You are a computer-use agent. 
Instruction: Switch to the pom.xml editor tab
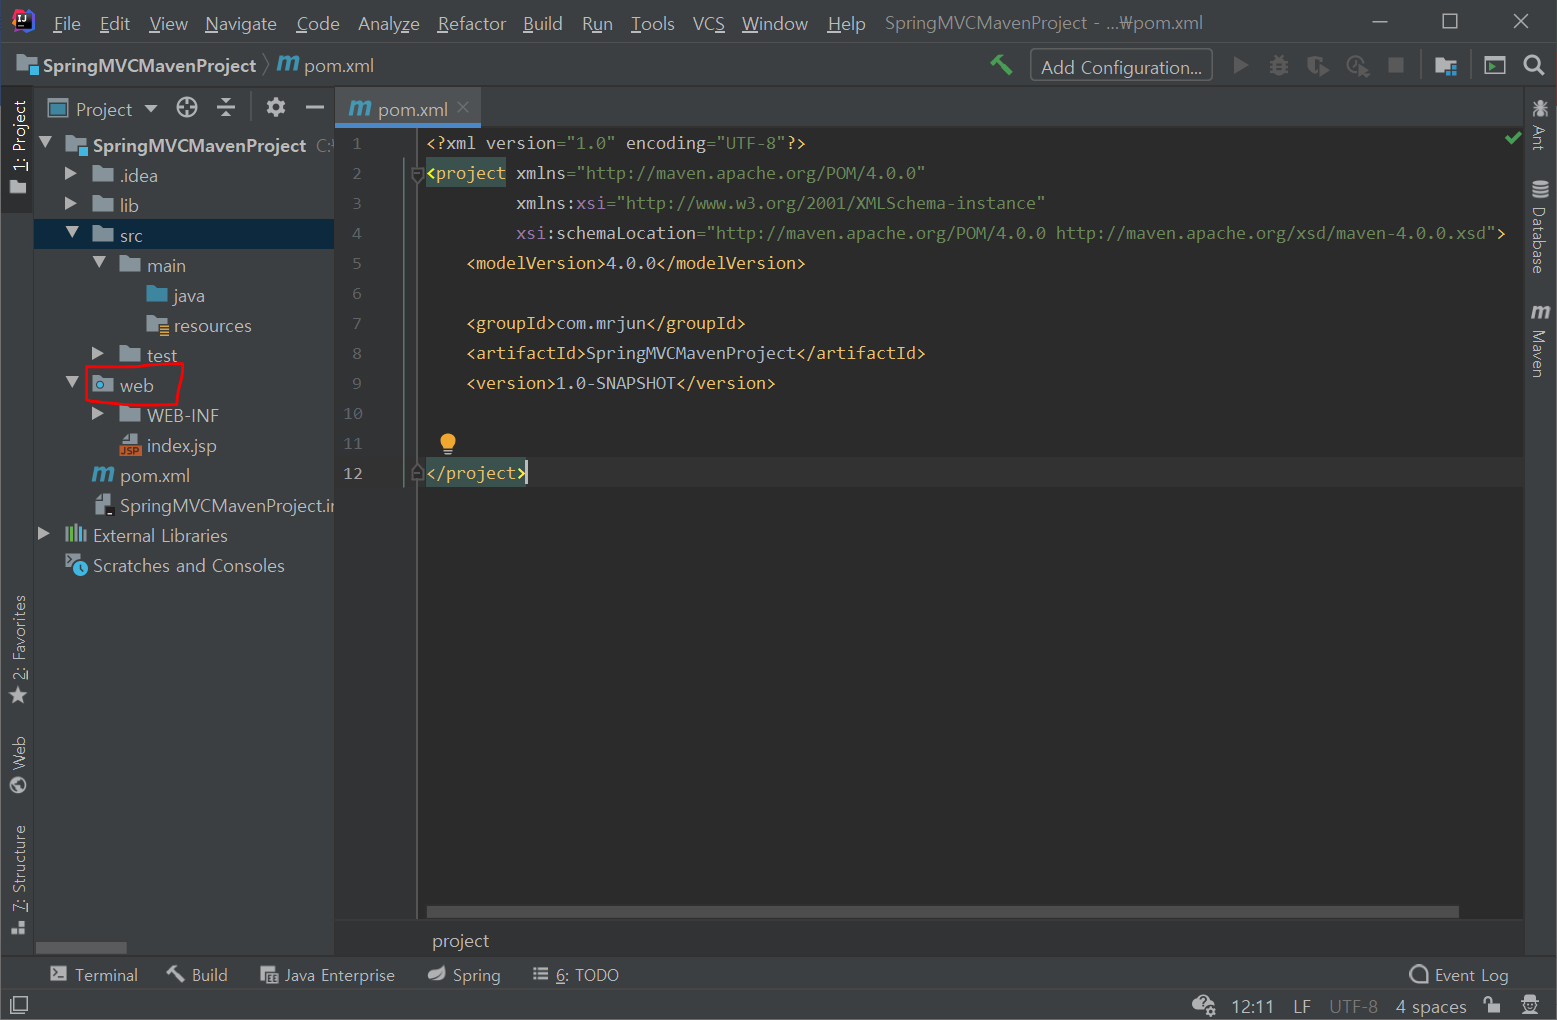410,108
